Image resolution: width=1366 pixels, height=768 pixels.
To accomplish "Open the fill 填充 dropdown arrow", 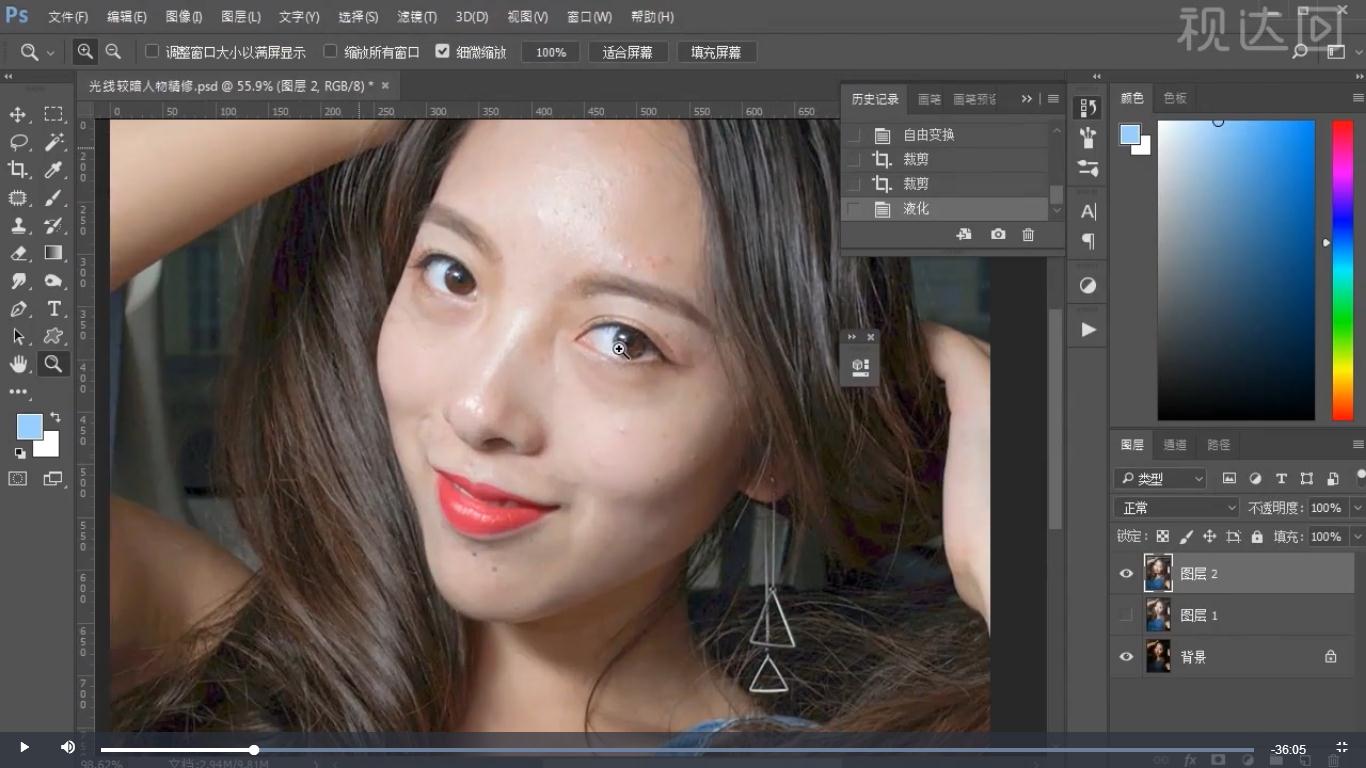I will (x=1356, y=537).
